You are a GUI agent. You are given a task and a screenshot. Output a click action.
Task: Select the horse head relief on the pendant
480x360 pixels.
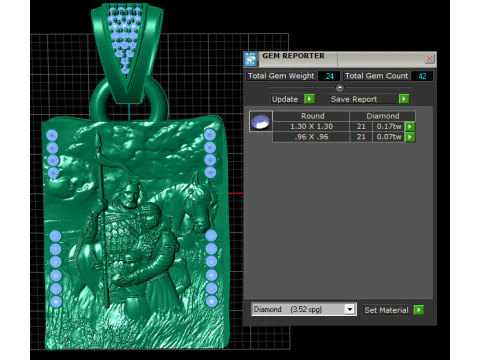[200, 203]
